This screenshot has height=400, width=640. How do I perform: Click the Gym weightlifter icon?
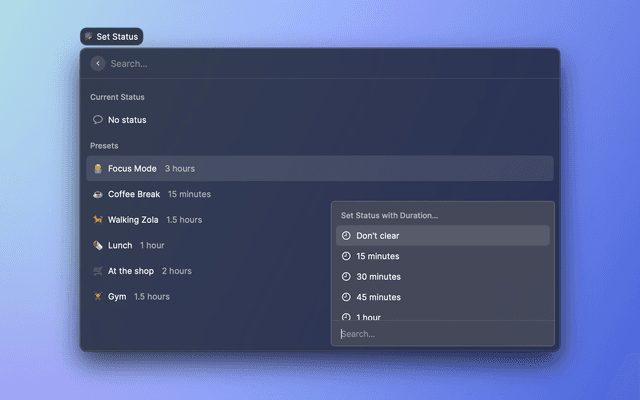[x=98, y=297]
